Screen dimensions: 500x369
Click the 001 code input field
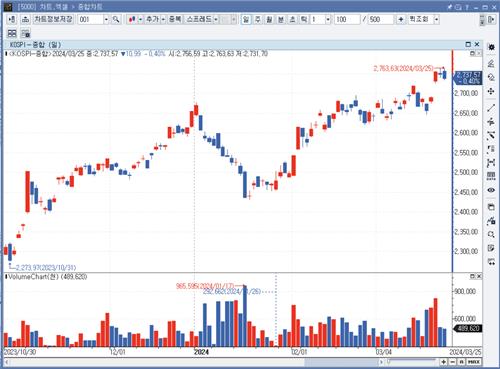point(91,19)
